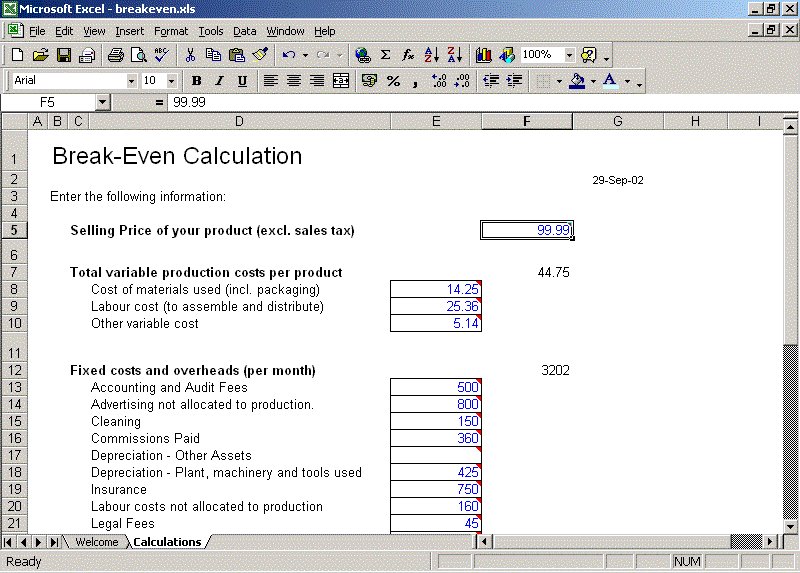Sort ascending A to Z
This screenshot has width=800, height=573.
431,55
